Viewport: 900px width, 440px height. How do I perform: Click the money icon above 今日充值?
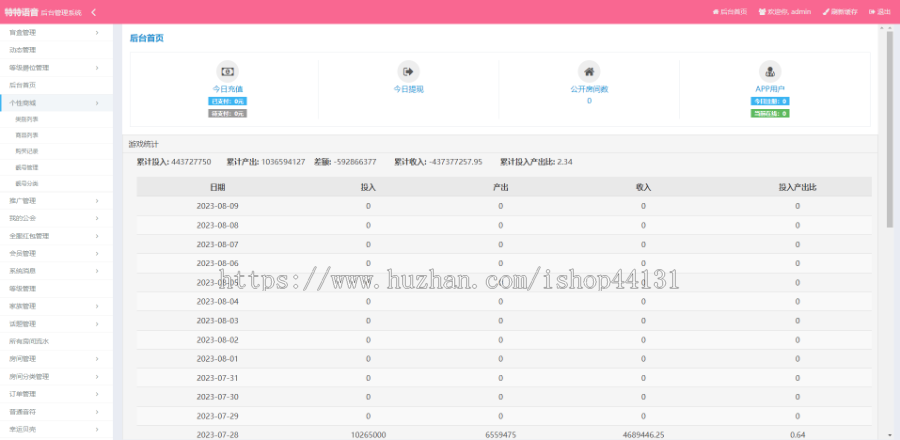(227, 72)
